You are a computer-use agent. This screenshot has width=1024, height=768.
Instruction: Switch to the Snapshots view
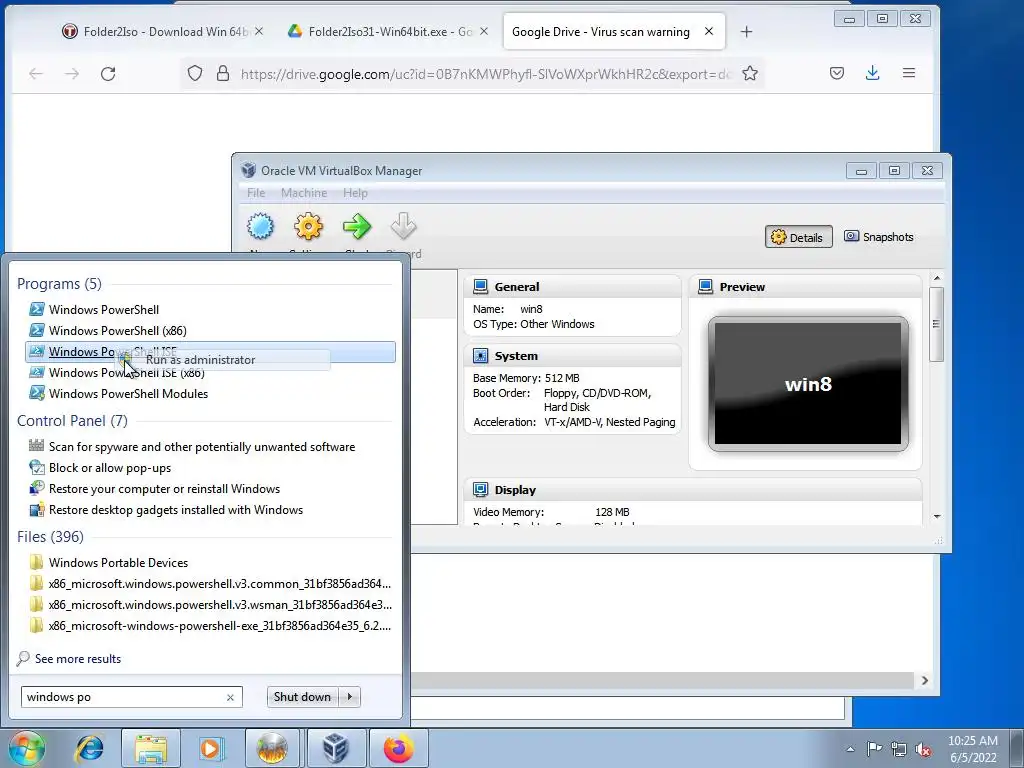click(x=879, y=236)
